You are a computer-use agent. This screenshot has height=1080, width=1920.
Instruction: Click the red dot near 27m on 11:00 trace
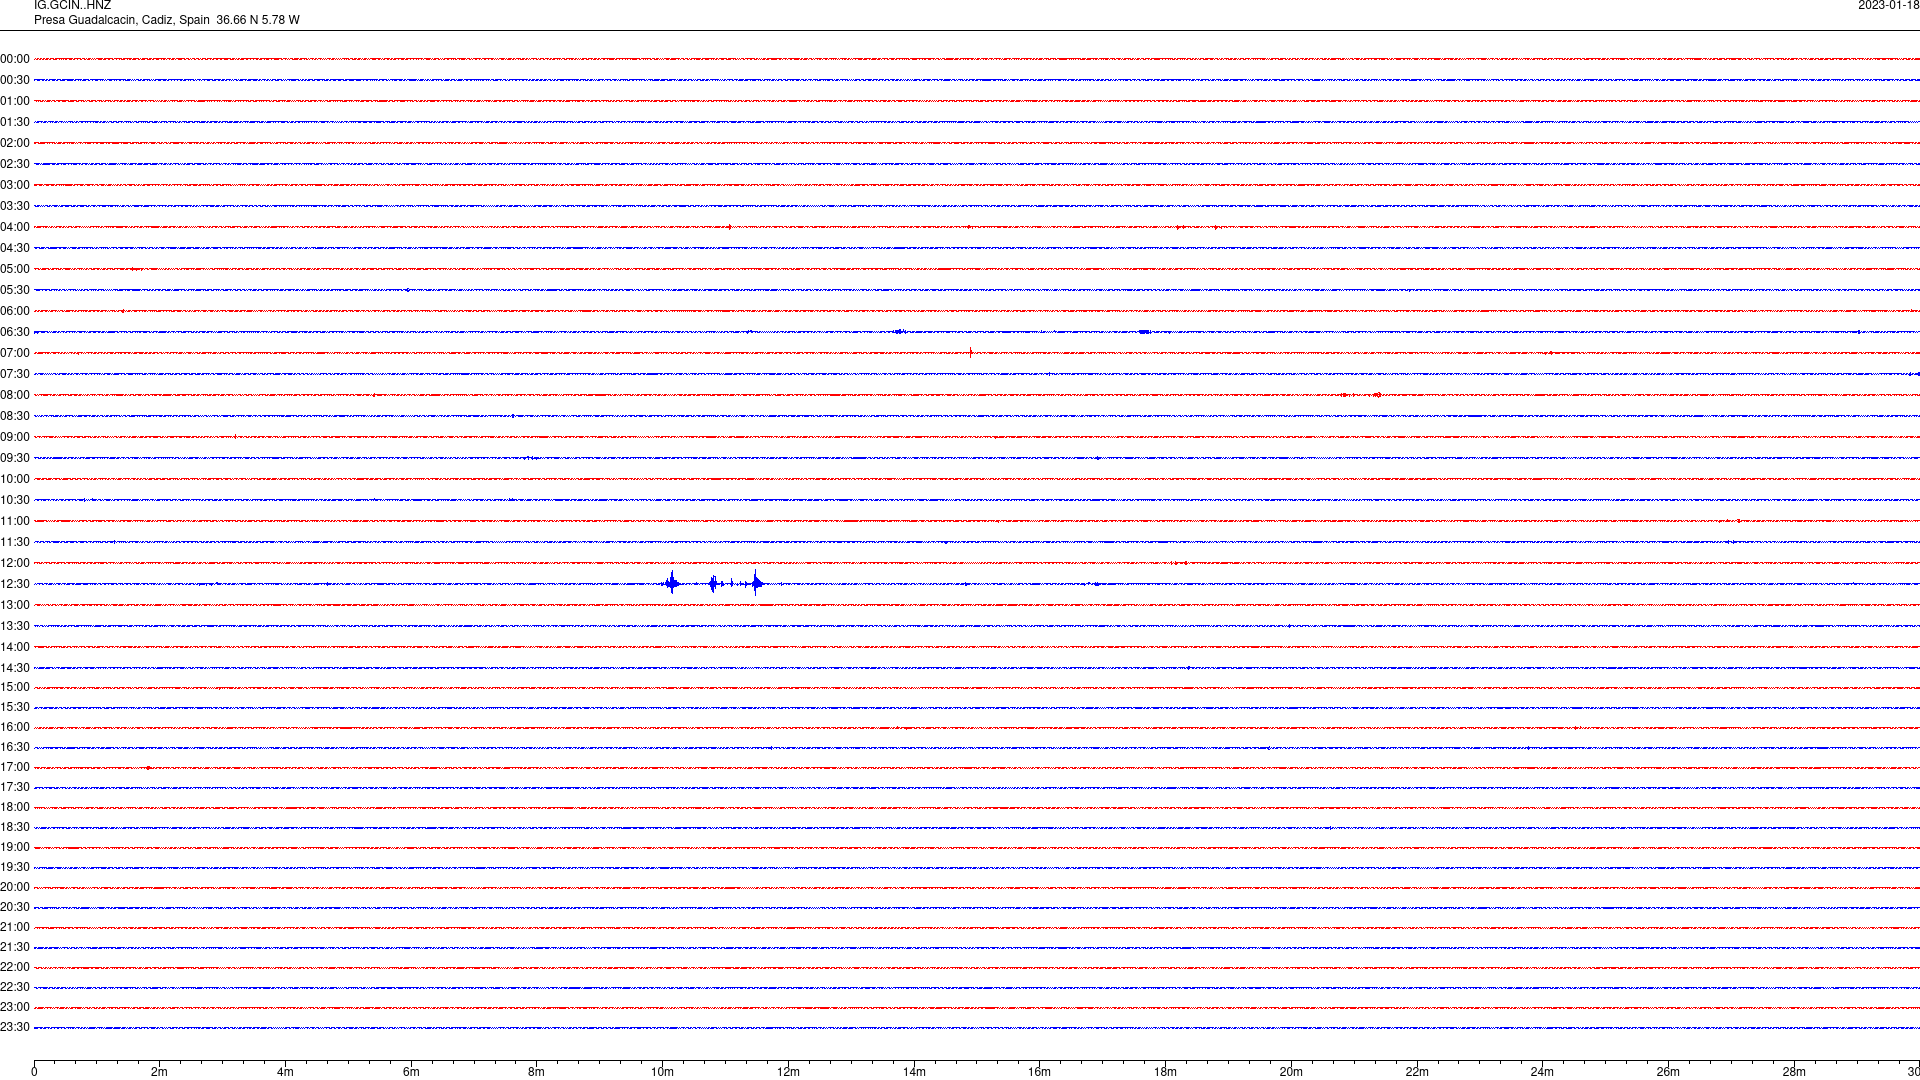pos(1738,521)
